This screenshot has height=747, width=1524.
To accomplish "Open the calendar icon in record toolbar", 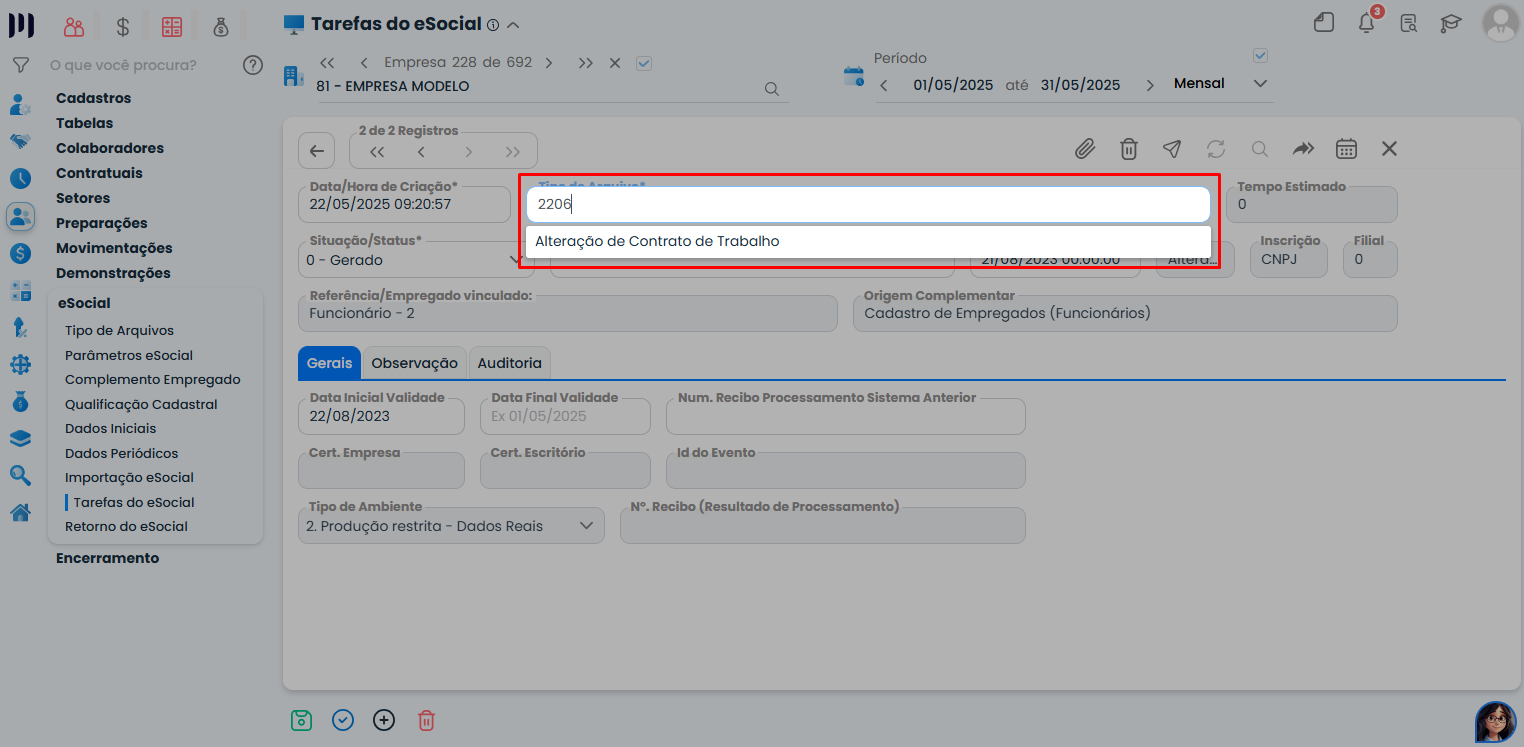I will (1346, 149).
